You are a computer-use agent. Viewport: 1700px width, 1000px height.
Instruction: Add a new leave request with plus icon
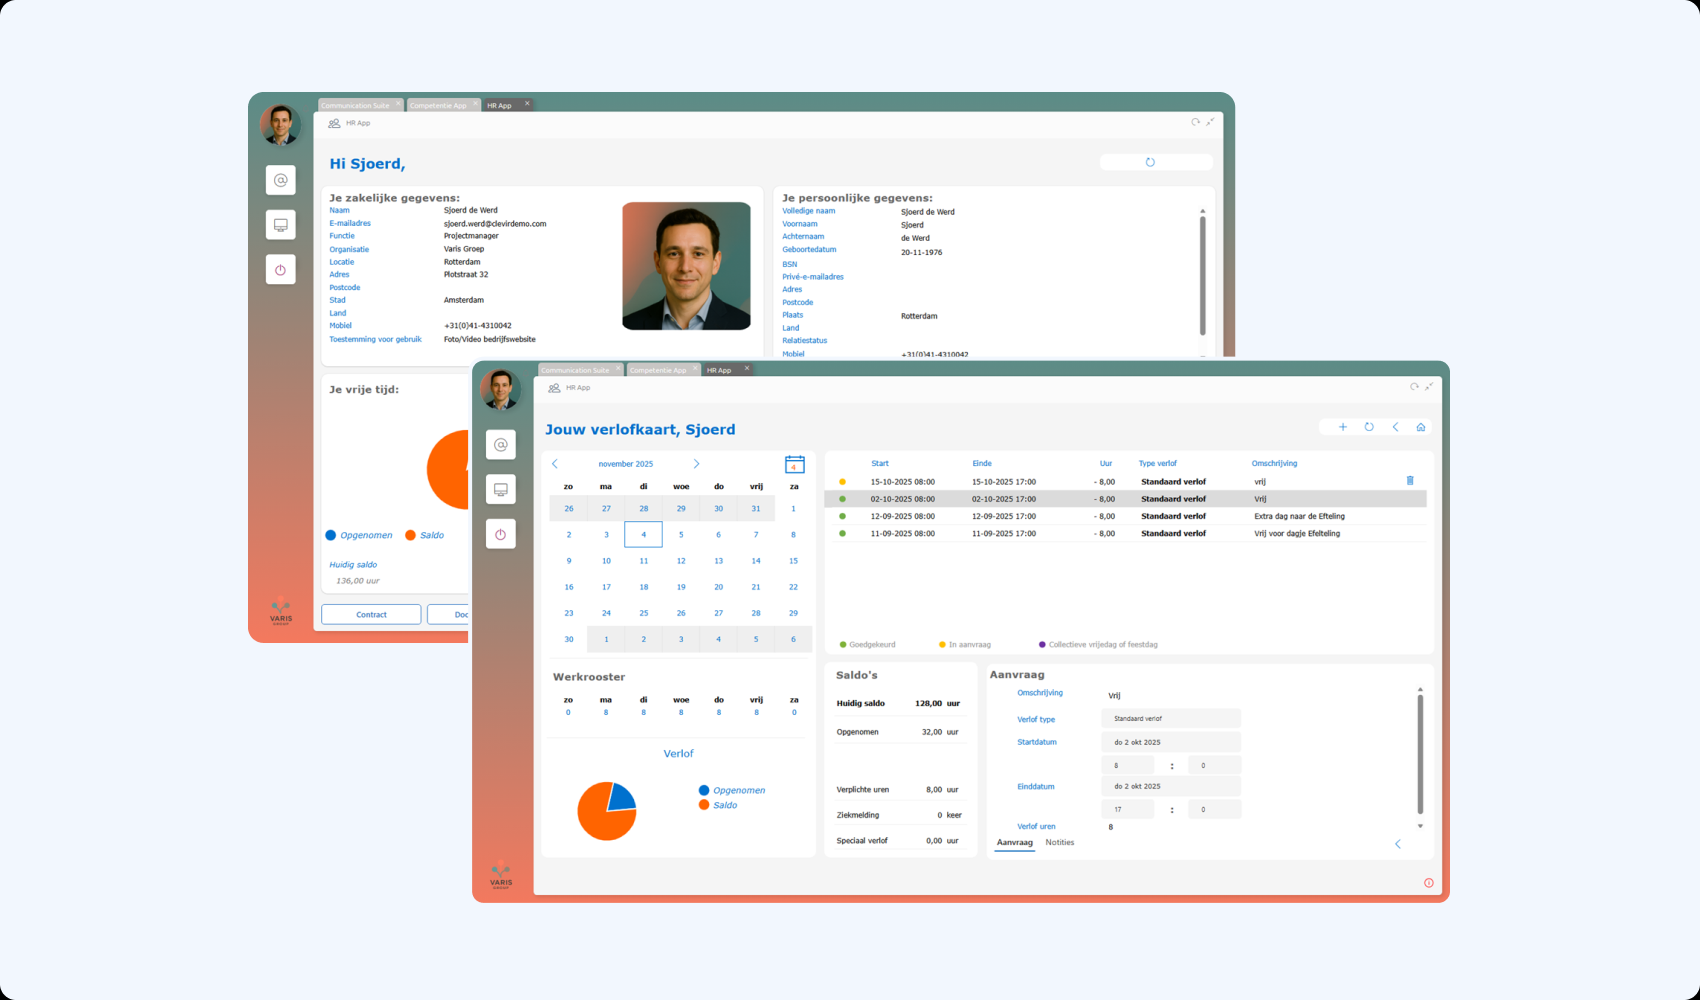[x=1343, y=427]
